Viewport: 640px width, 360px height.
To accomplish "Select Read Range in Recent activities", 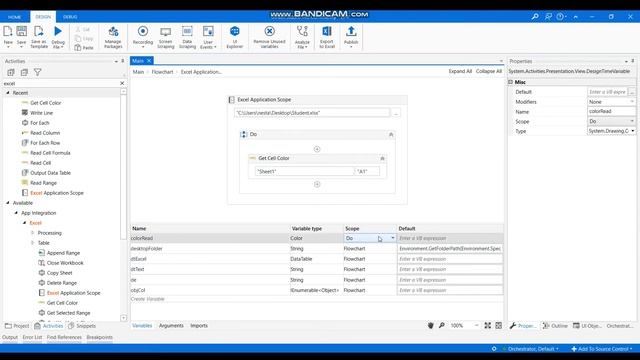I will [43, 183].
